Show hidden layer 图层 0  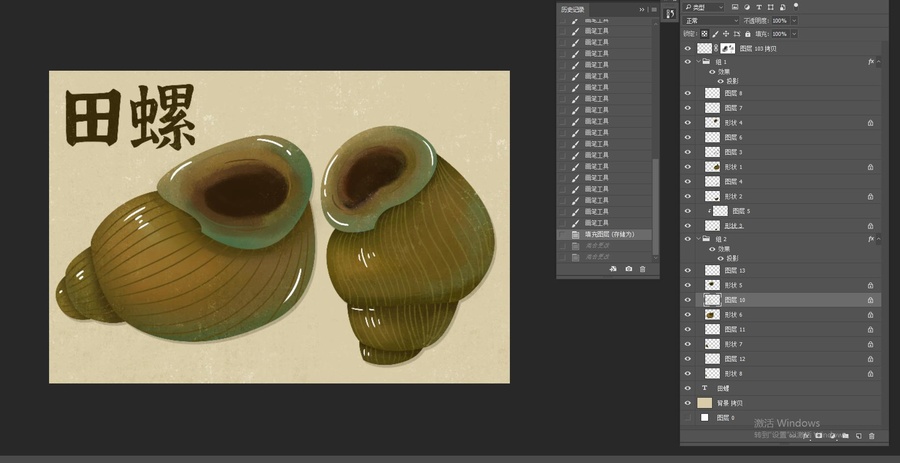(688, 418)
